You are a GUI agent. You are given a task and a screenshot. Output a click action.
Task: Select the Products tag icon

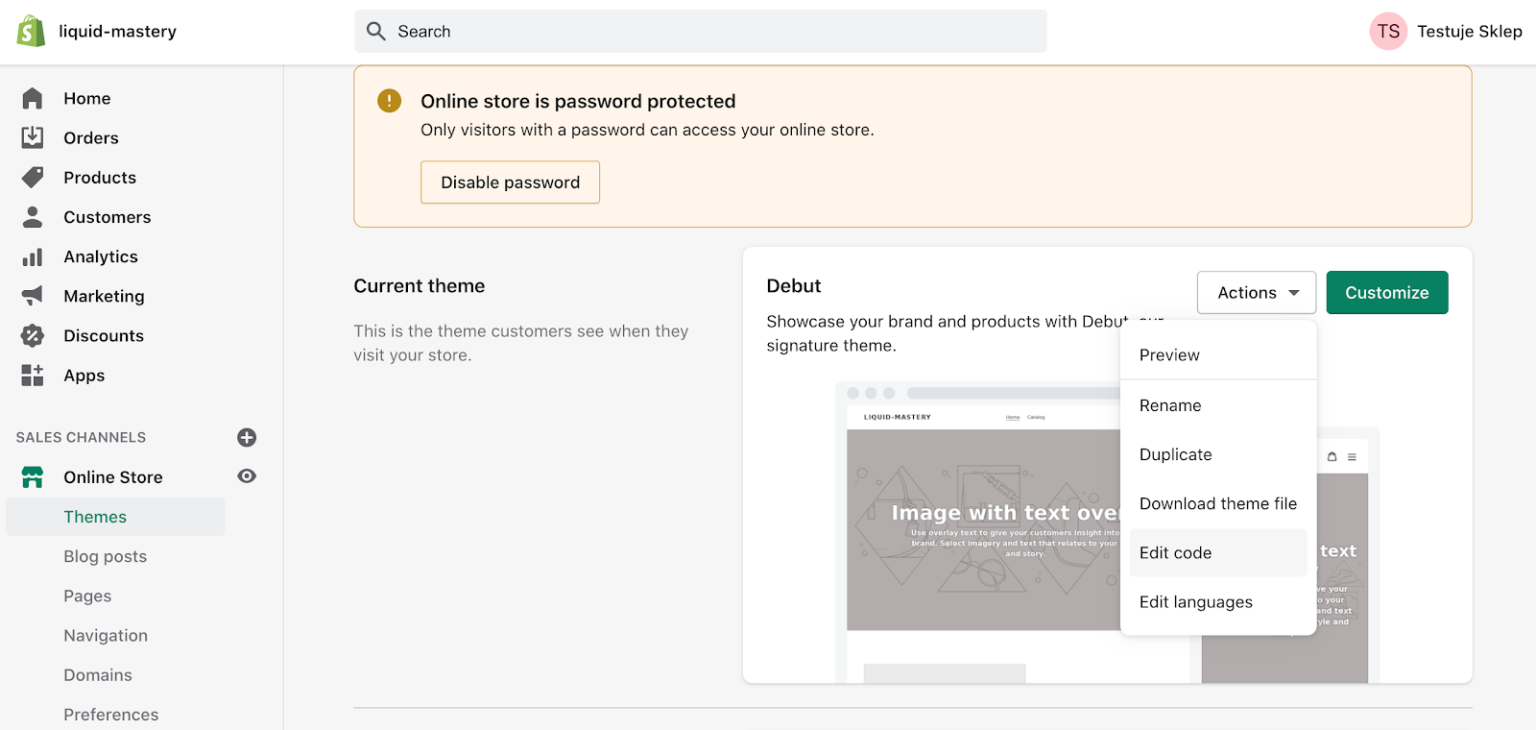[x=32, y=177]
